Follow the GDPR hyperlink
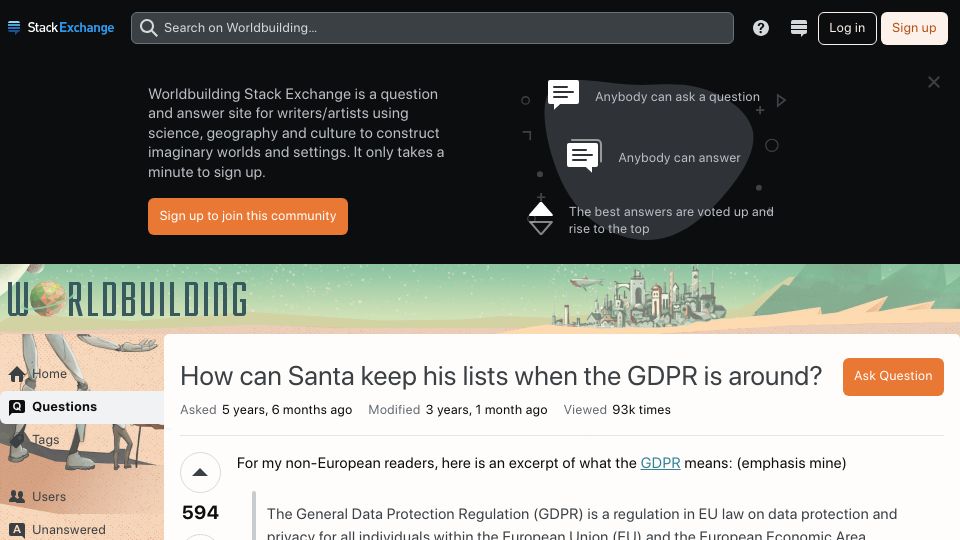This screenshot has height=540, width=960. coord(660,463)
